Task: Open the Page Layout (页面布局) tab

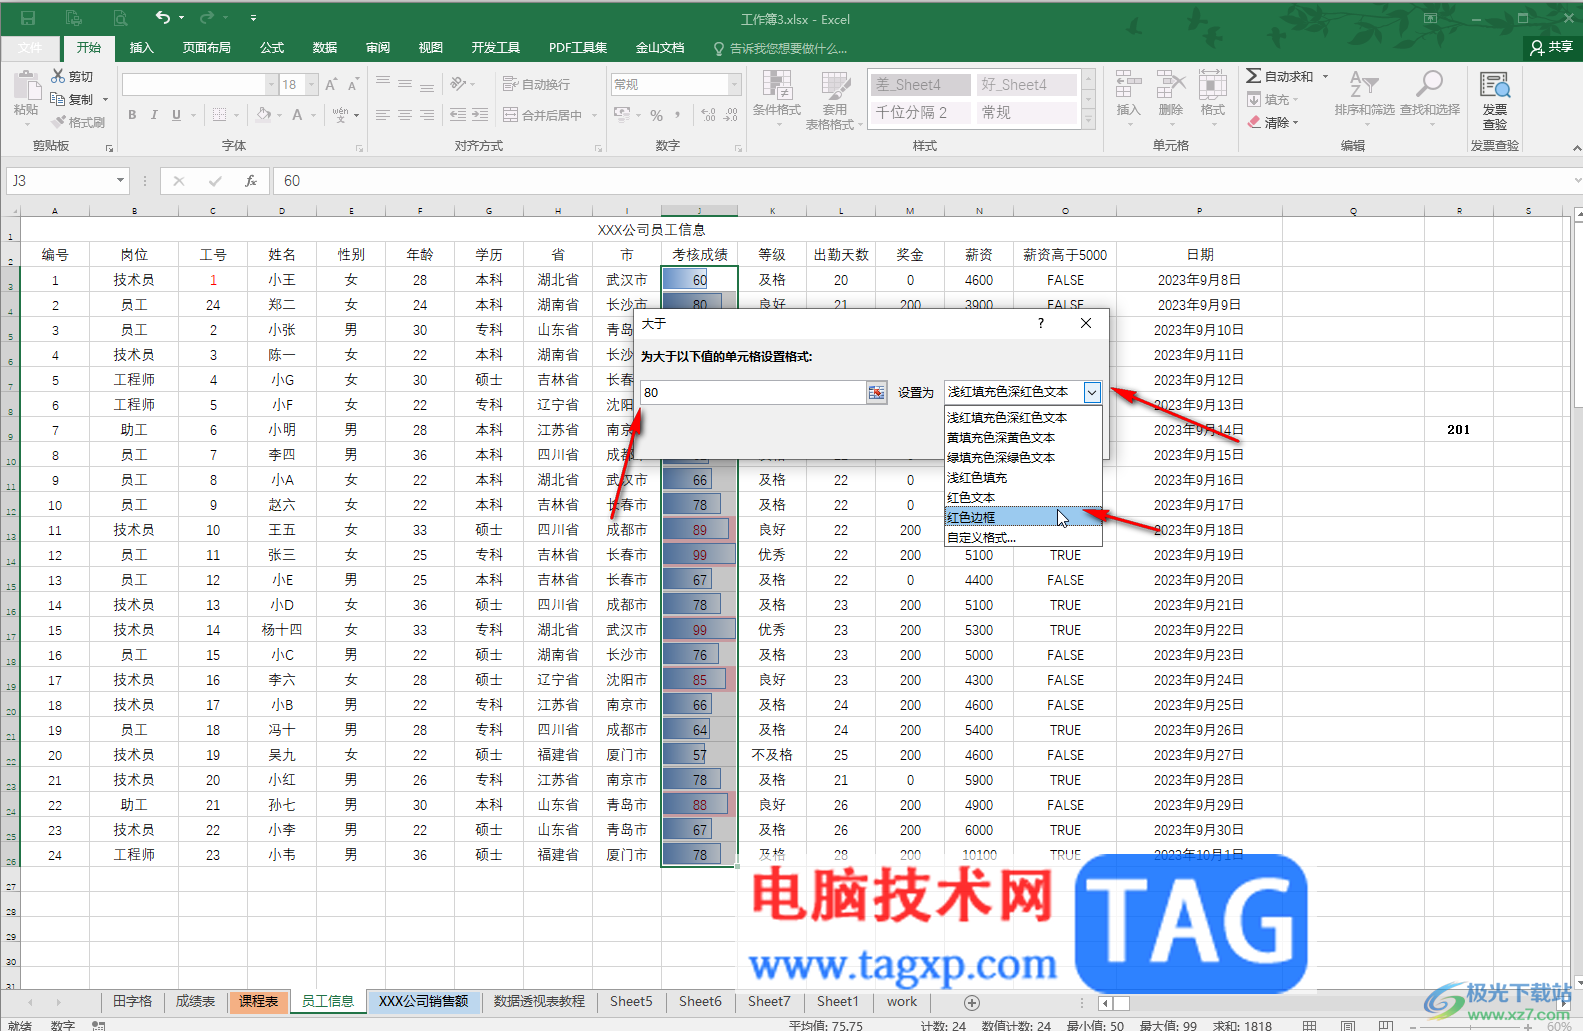Action: [x=206, y=48]
